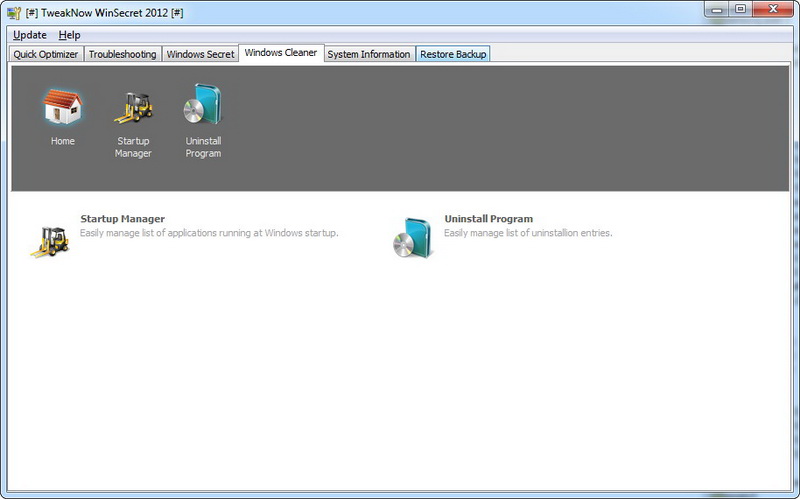Click 'Easily manage list of uninstallion entries' text
Image resolution: width=800 pixels, height=499 pixels.
click(528, 233)
